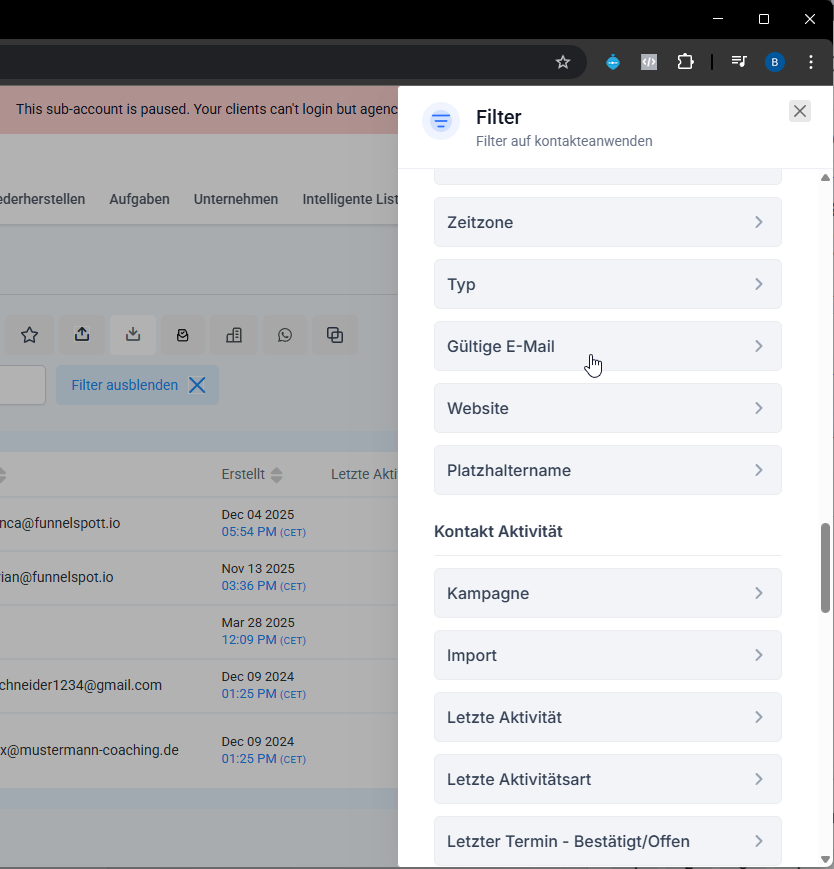The image size is (834, 869).
Task: Click the search input field left of Filter ausblenden
Action: (23, 385)
